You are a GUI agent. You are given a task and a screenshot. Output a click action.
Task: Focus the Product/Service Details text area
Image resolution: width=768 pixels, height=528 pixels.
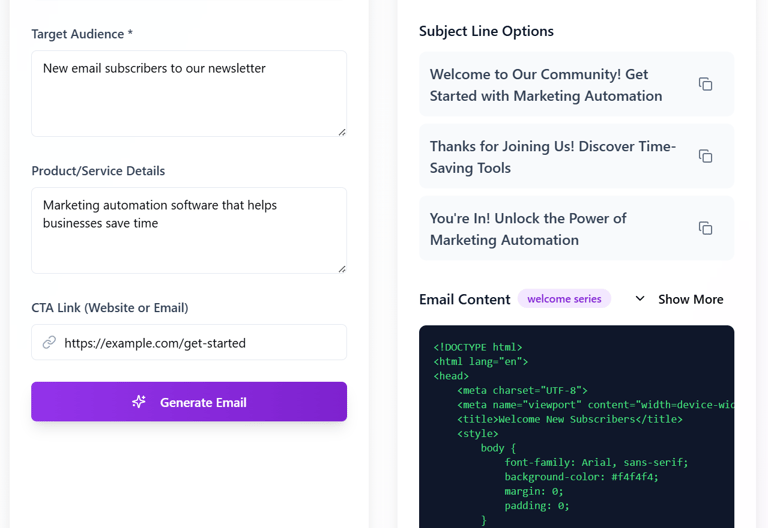188,238
